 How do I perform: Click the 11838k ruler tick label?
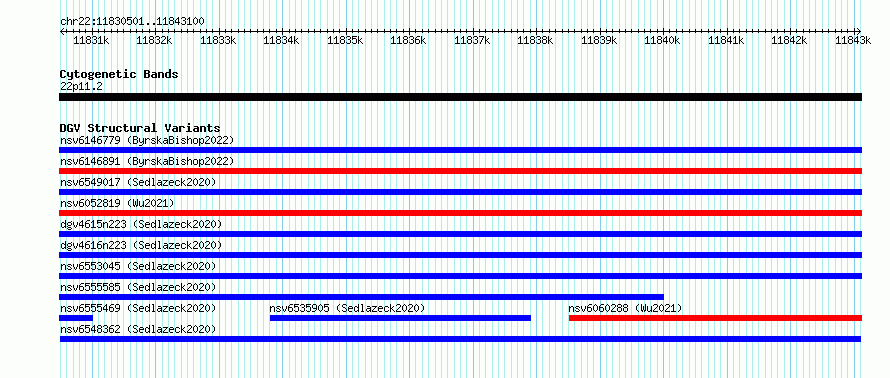(536, 40)
